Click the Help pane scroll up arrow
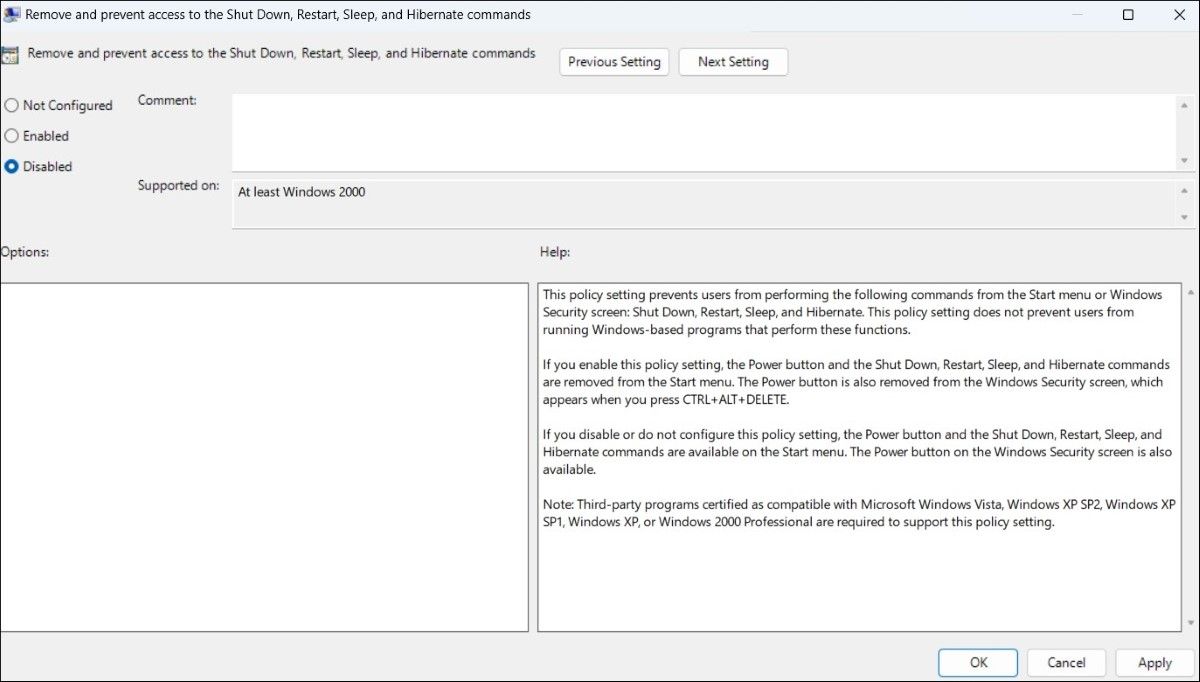The image size is (1200, 682). 1189,292
